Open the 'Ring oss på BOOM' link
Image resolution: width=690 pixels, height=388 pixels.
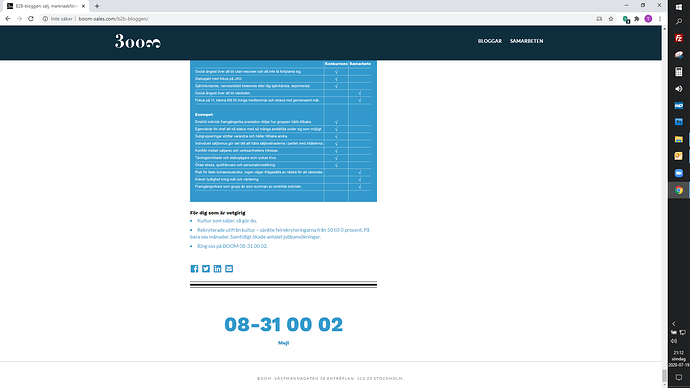click(232, 246)
